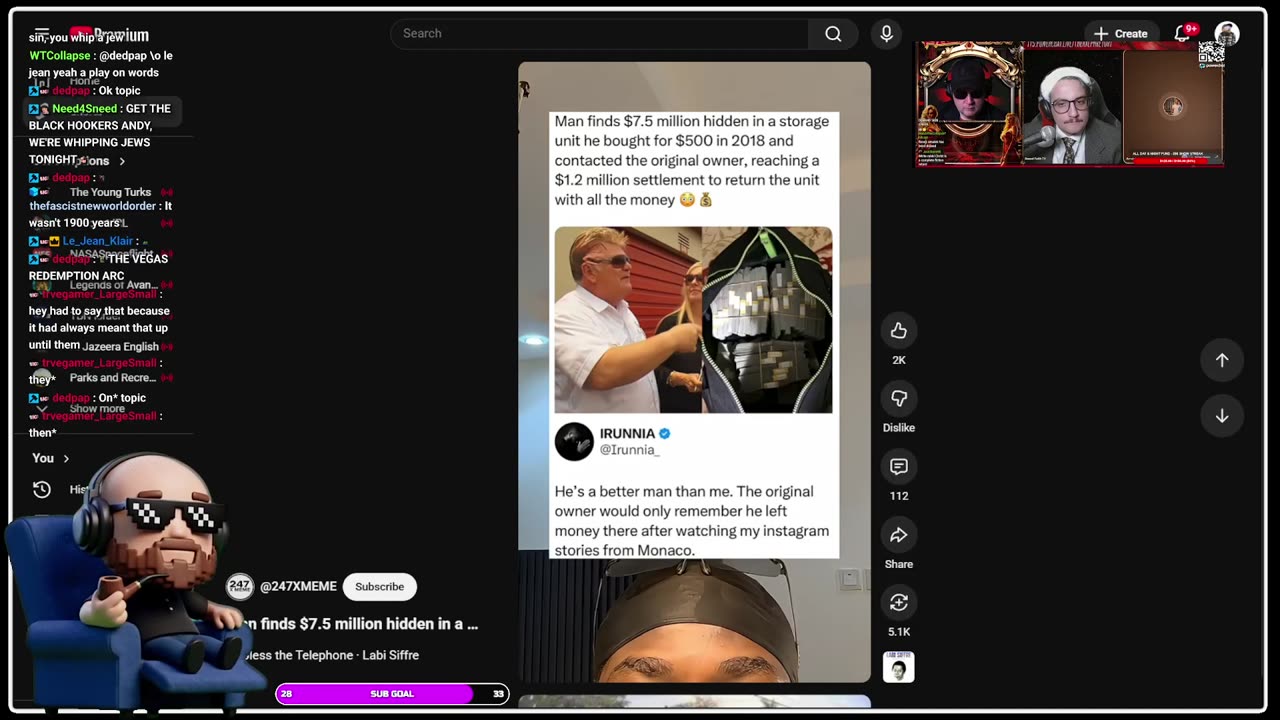
Task: Subscribe to @247XMEME channel
Action: click(x=380, y=587)
